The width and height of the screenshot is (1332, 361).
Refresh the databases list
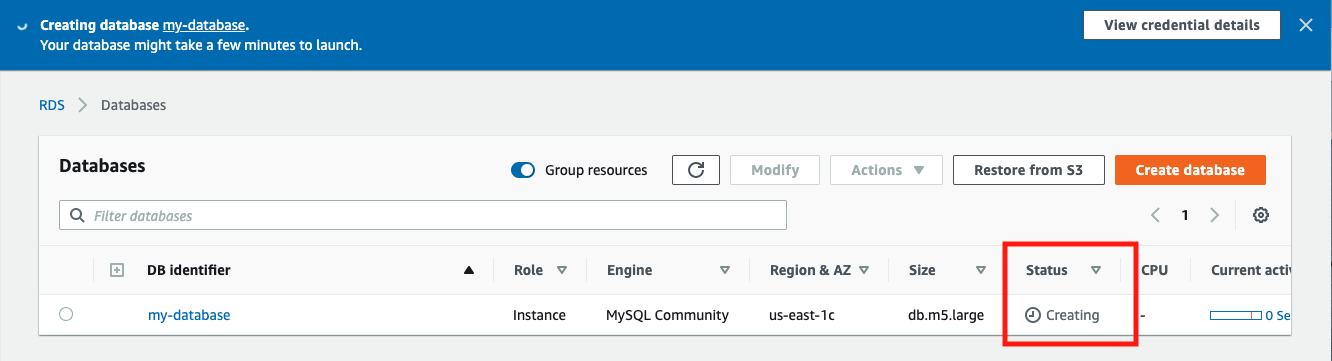point(696,170)
